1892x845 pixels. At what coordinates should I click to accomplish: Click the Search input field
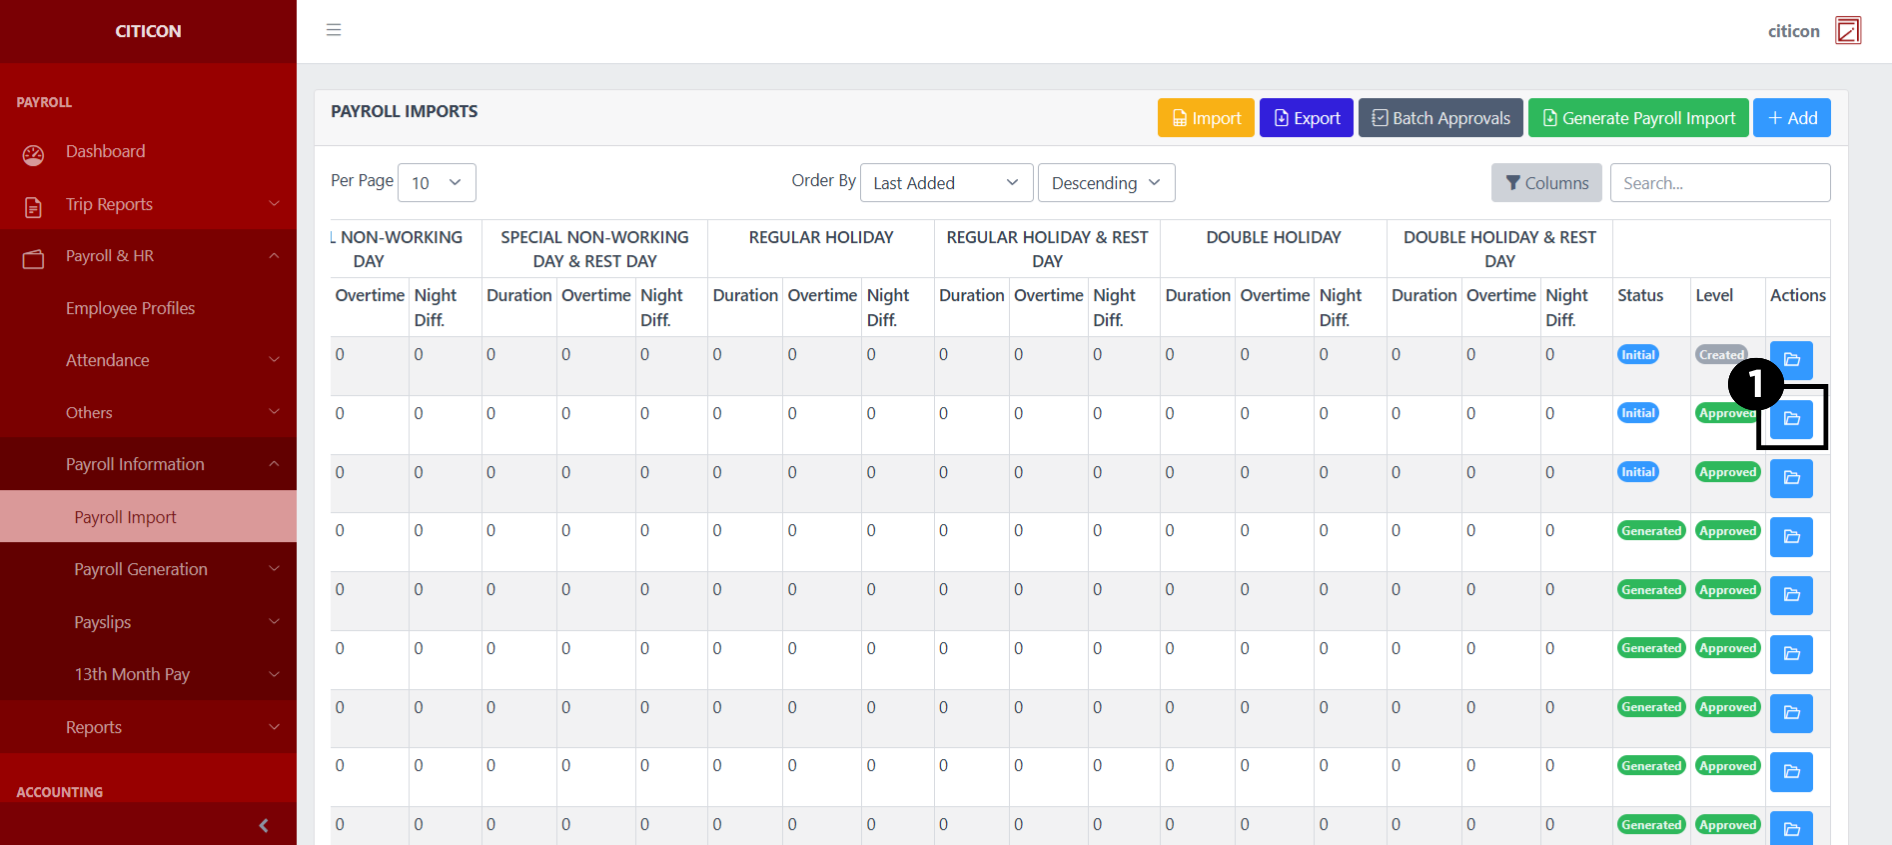pos(1719,183)
